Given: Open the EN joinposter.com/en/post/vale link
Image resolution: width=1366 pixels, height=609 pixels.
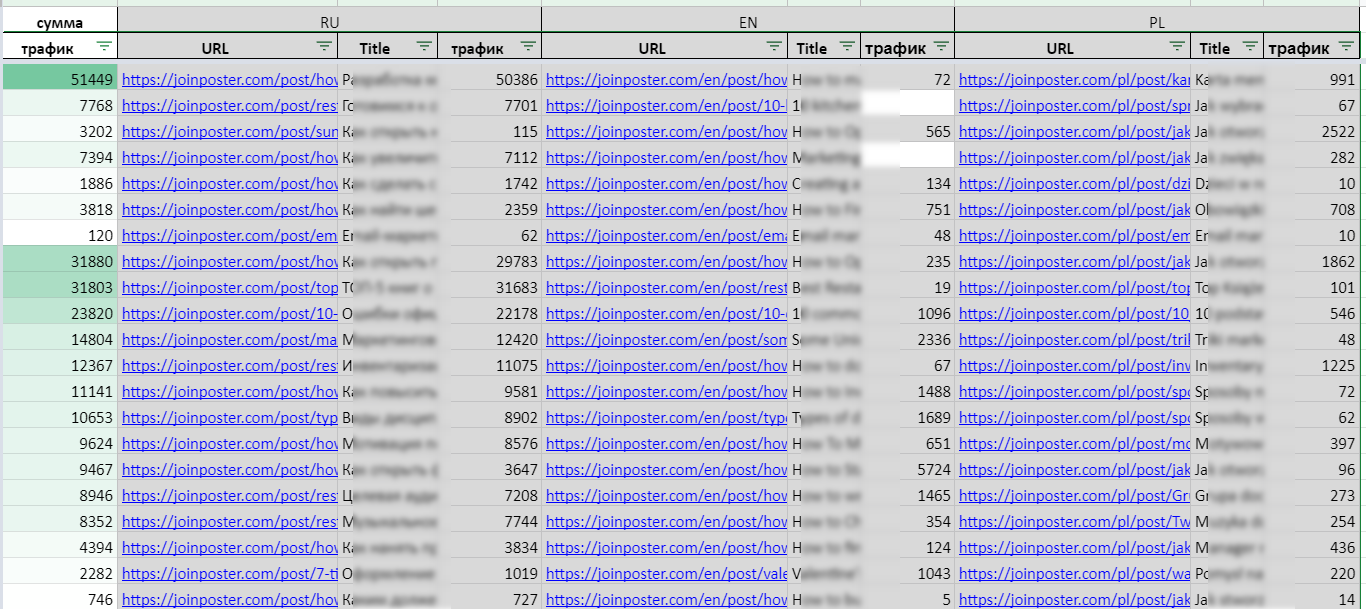Looking at the screenshot, I should point(667,573).
